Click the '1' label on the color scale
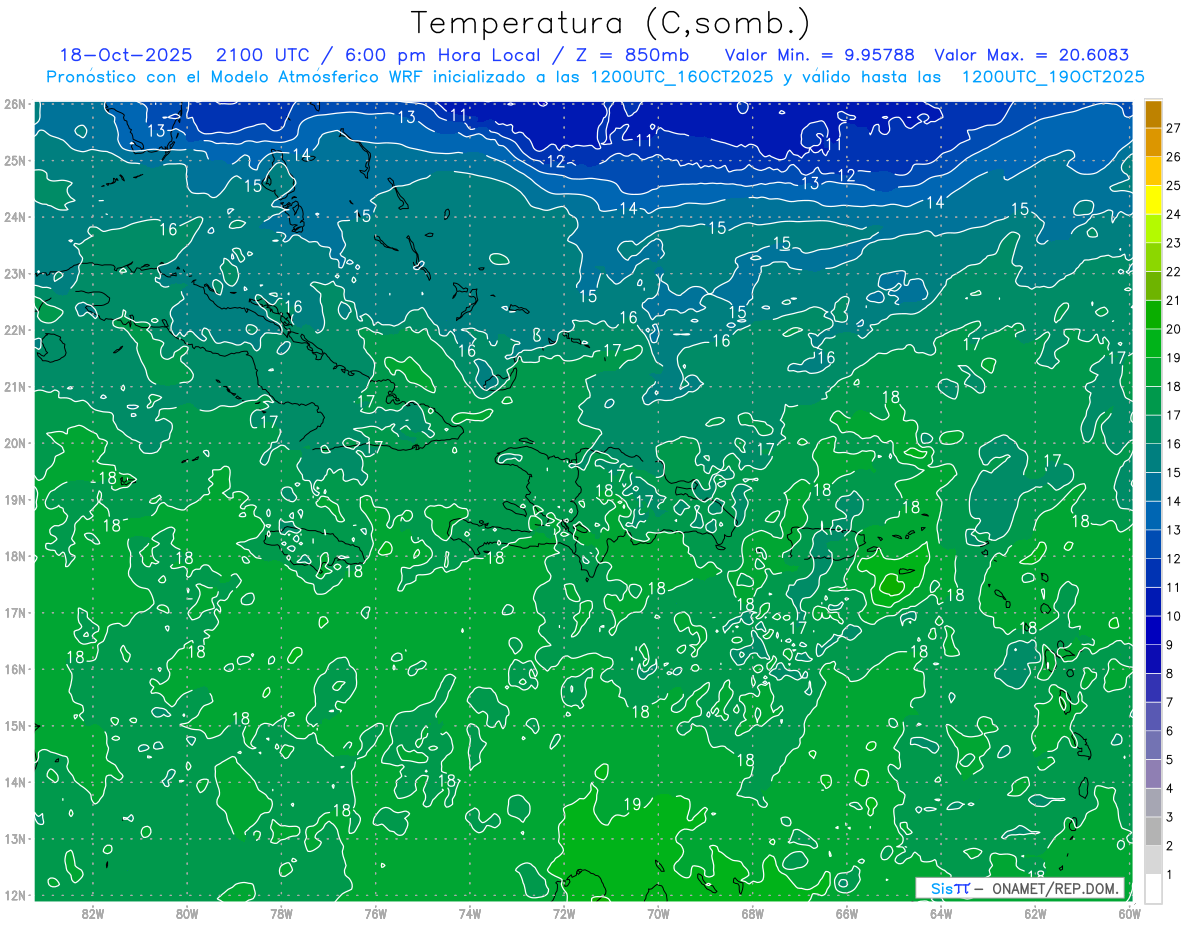This screenshot has width=1200, height=927. (x=1170, y=875)
